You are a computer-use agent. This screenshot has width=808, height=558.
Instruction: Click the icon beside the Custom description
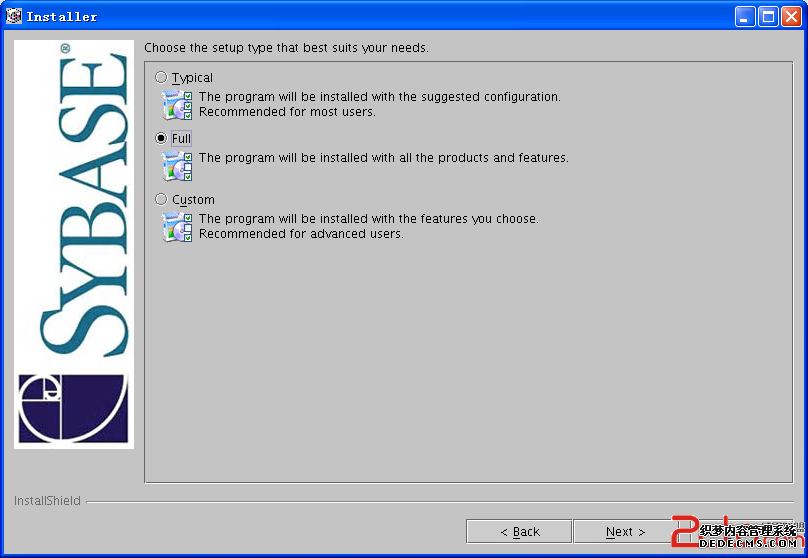pyautogui.click(x=177, y=226)
